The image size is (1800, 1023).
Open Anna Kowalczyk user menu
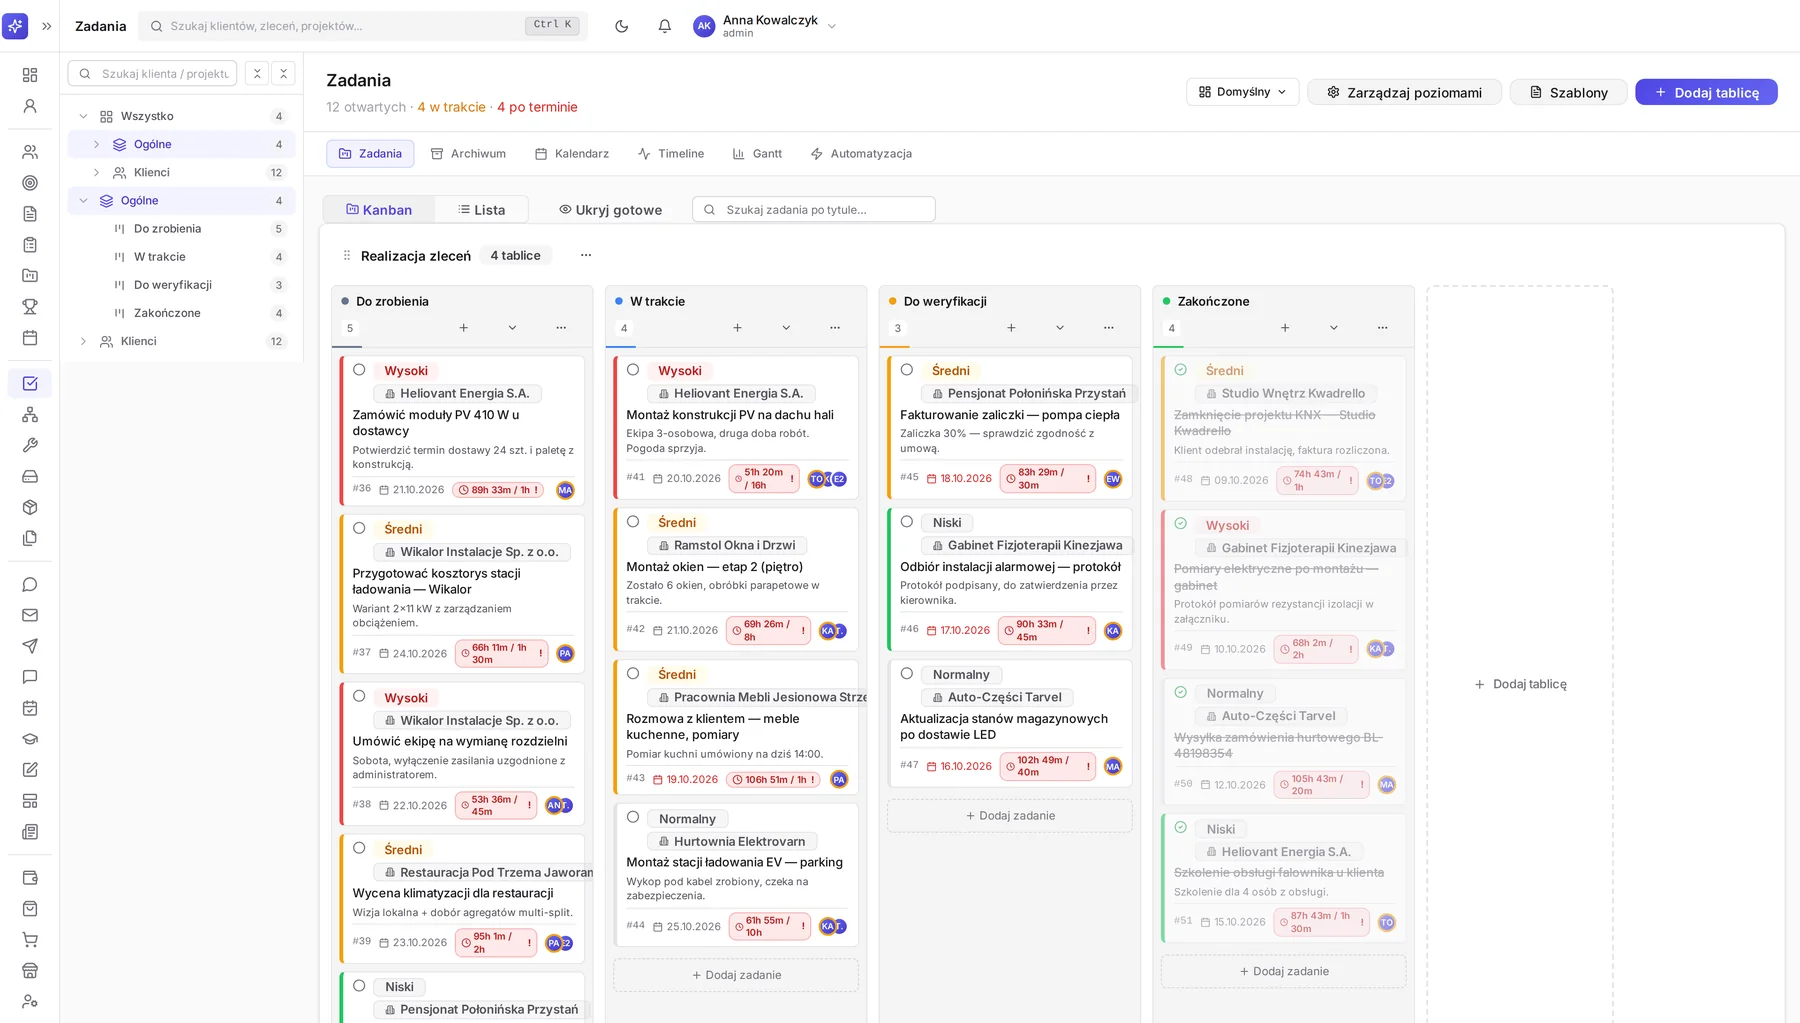tap(765, 26)
